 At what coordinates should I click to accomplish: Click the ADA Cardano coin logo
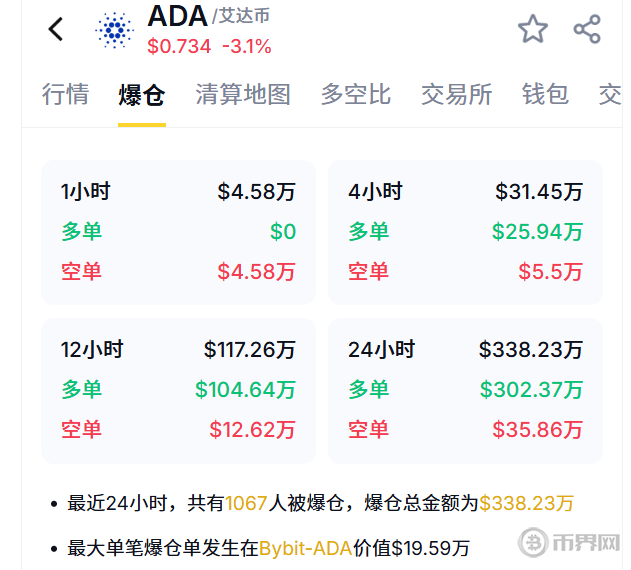[x=115, y=30]
